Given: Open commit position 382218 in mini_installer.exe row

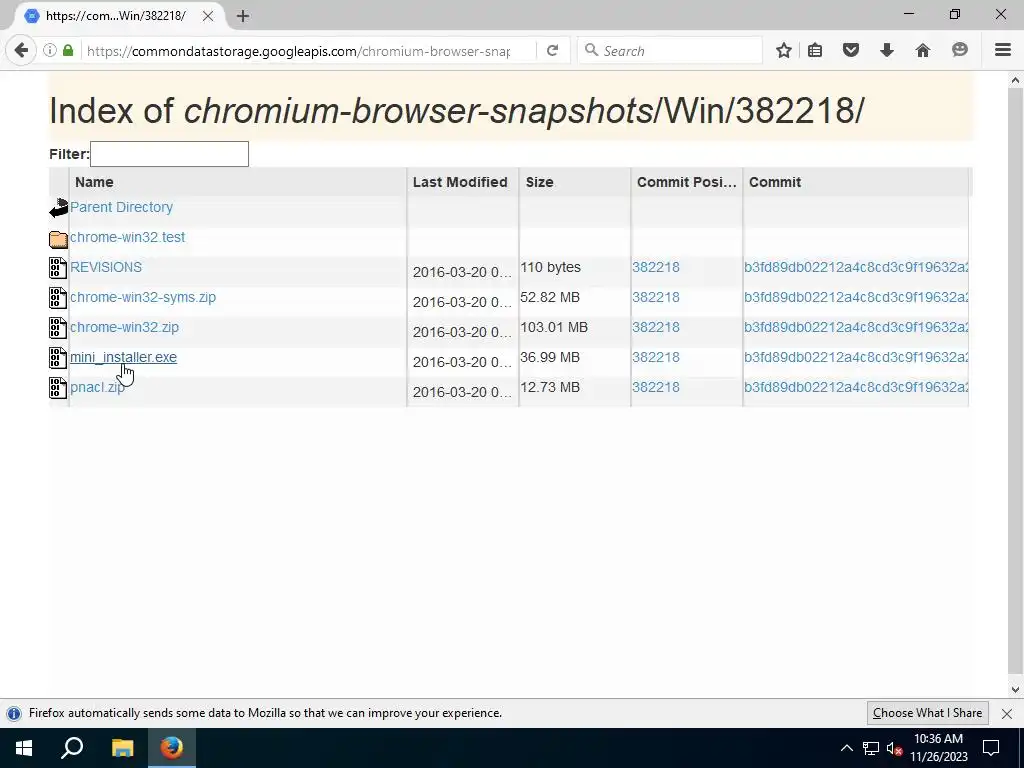Looking at the screenshot, I should click(656, 357).
